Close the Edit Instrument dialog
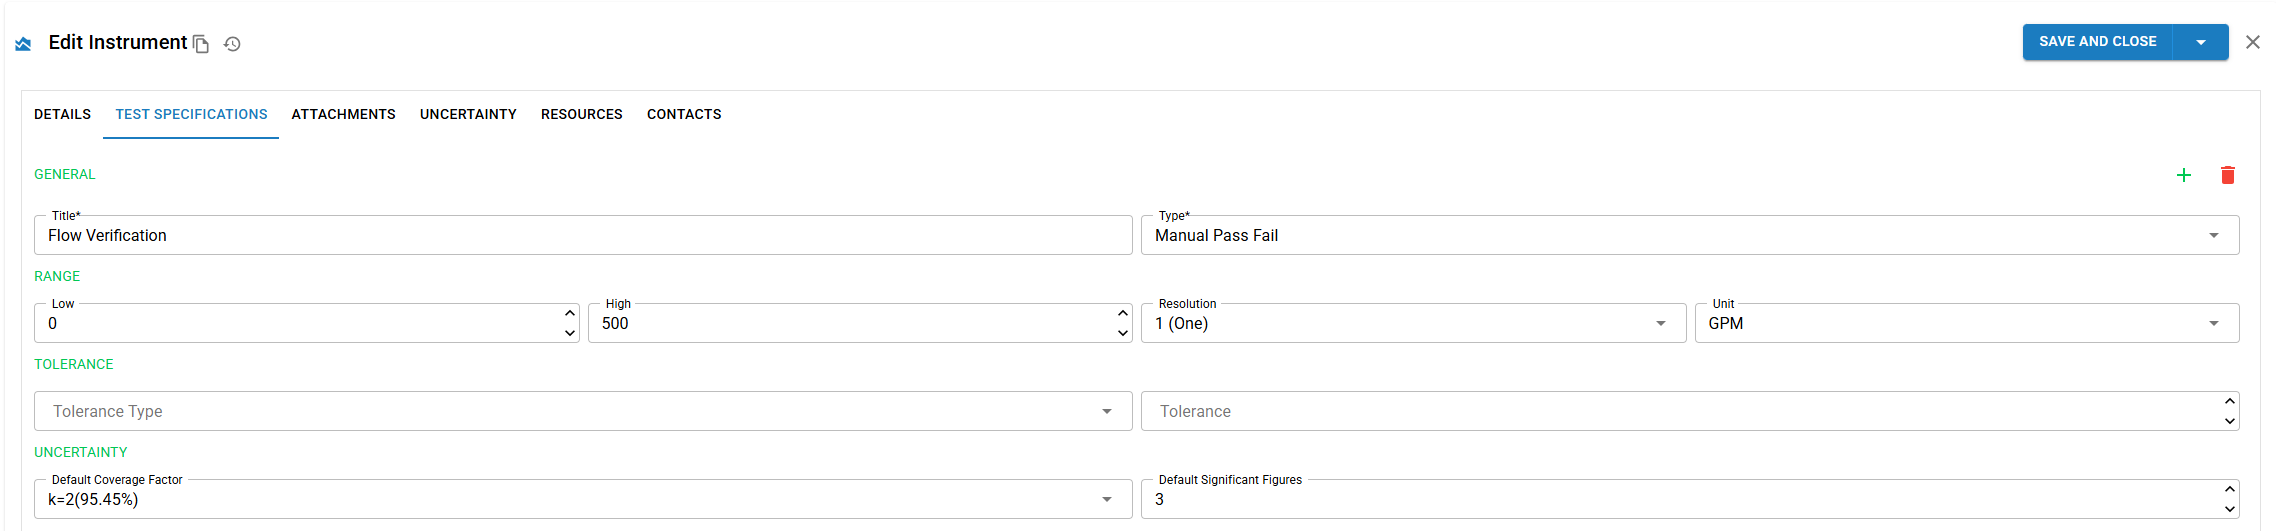Screen dimensions: 2276x531 tap(2253, 42)
